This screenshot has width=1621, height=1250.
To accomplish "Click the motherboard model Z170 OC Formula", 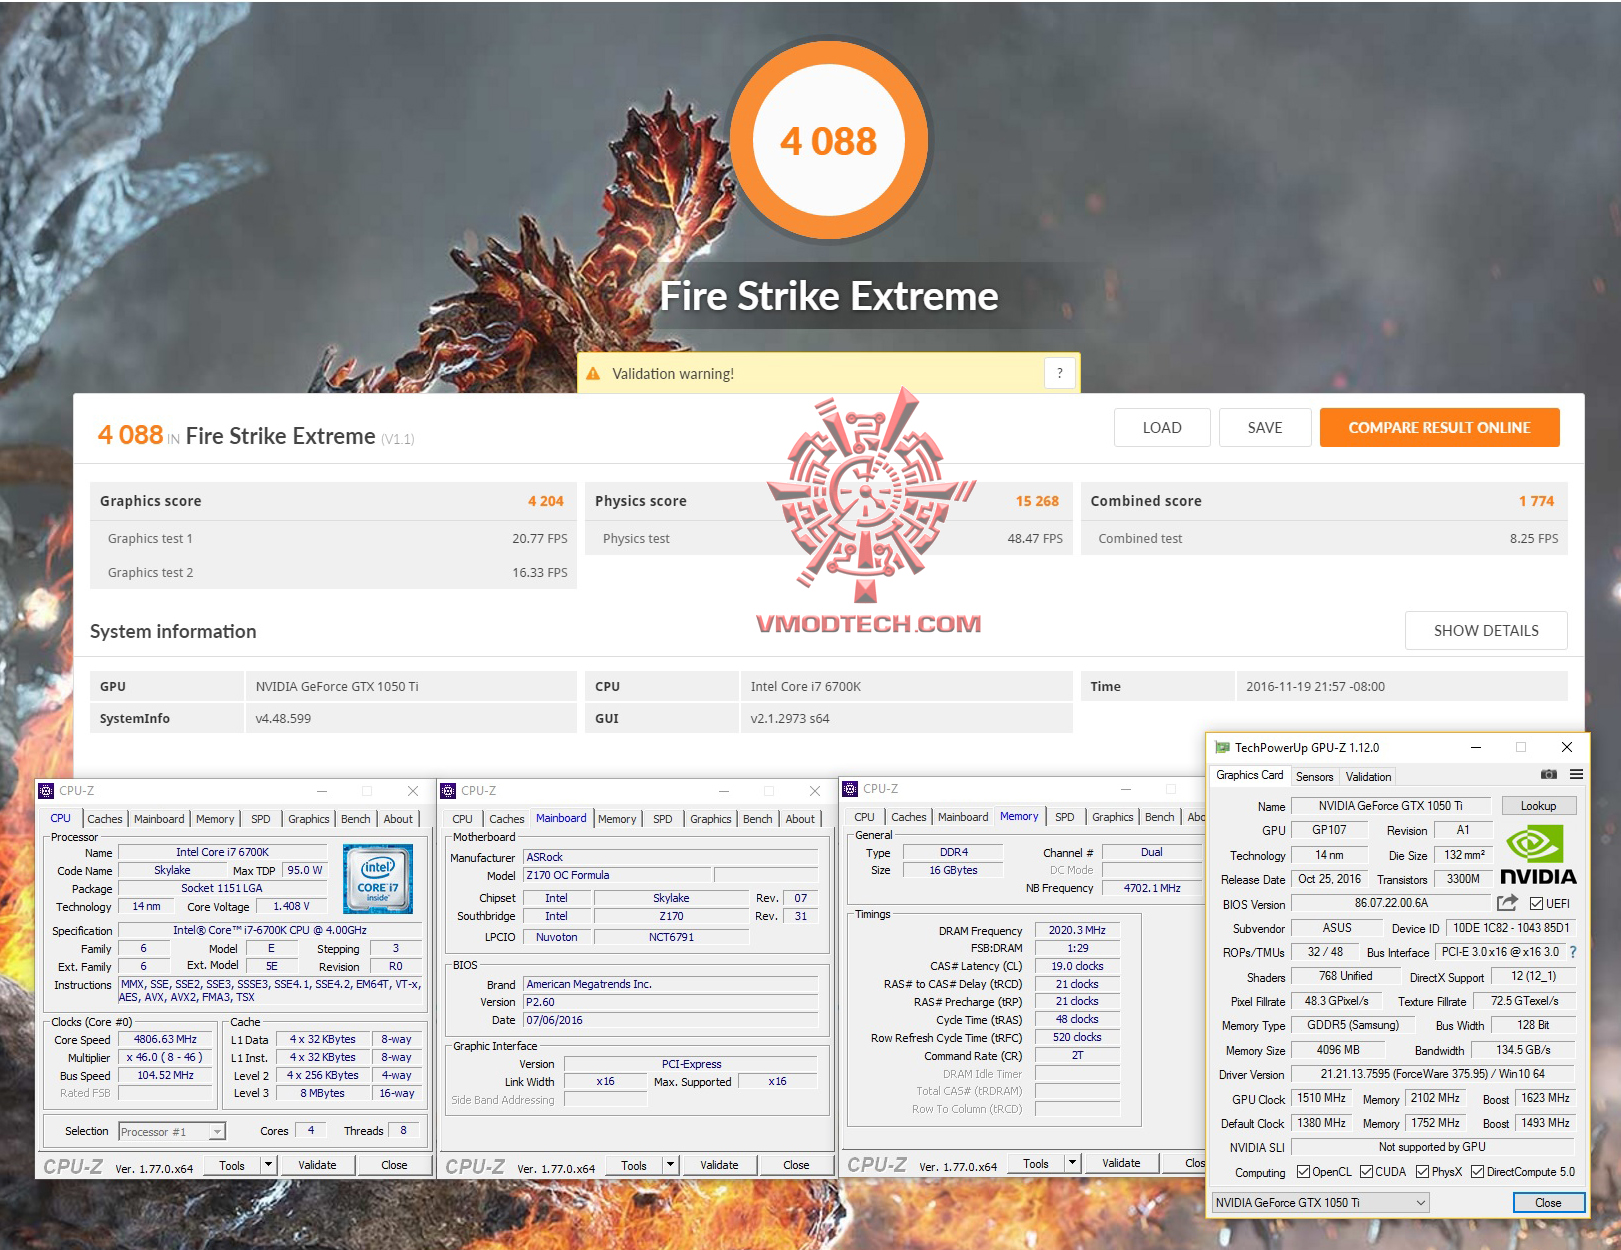I will (617, 875).
